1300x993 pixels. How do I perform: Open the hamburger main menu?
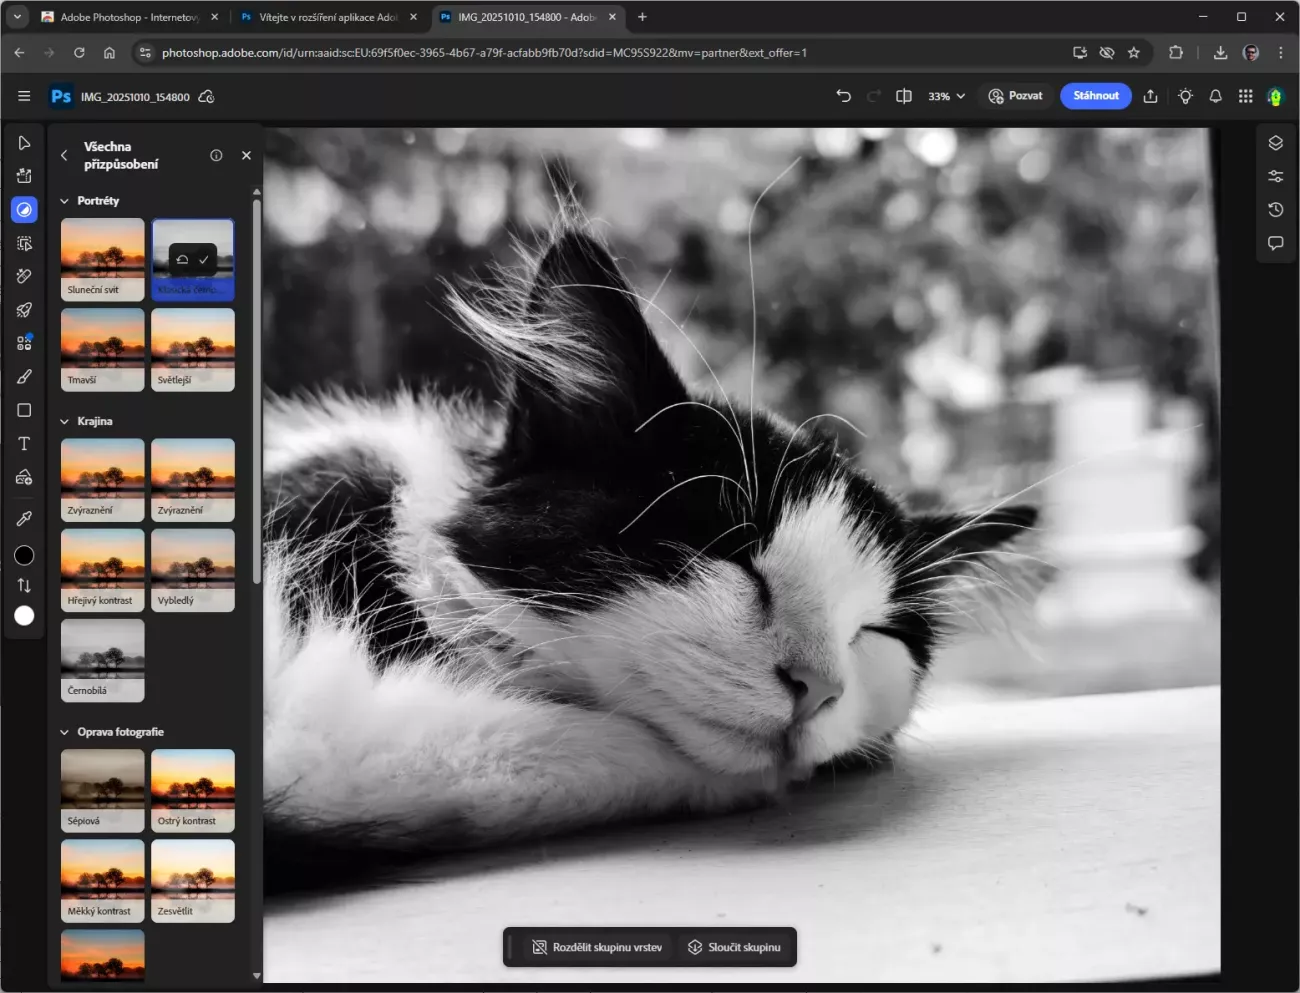[x=24, y=96]
